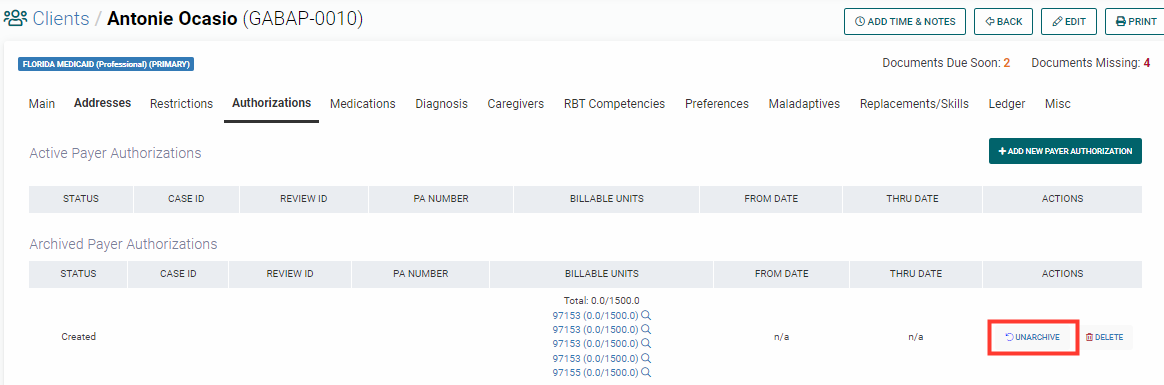Unarchive the Created authorization
This screenshot has height=385, width=1164.
[x=1032, y=337]
